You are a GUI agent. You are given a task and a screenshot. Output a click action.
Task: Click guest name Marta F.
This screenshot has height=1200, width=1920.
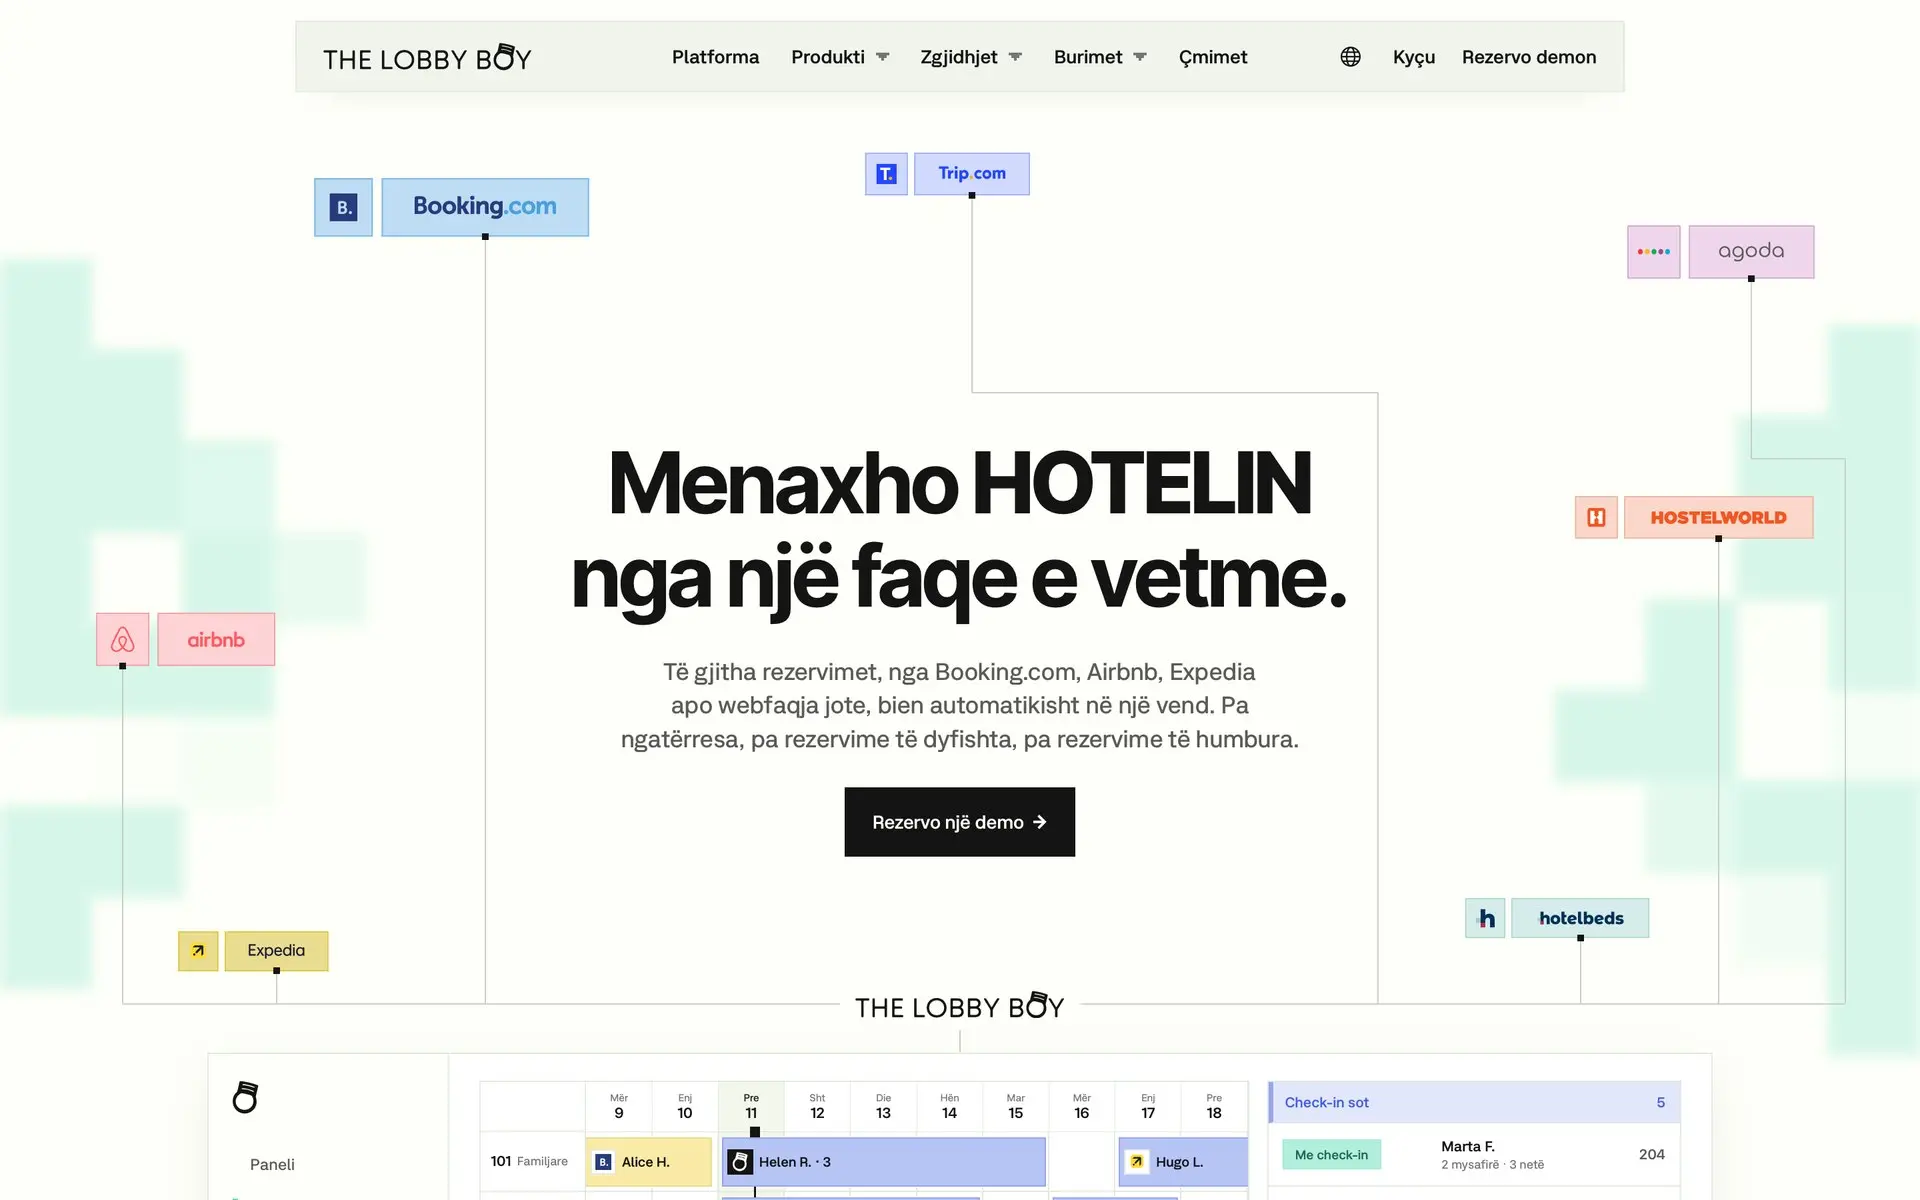[1467, 1146]
